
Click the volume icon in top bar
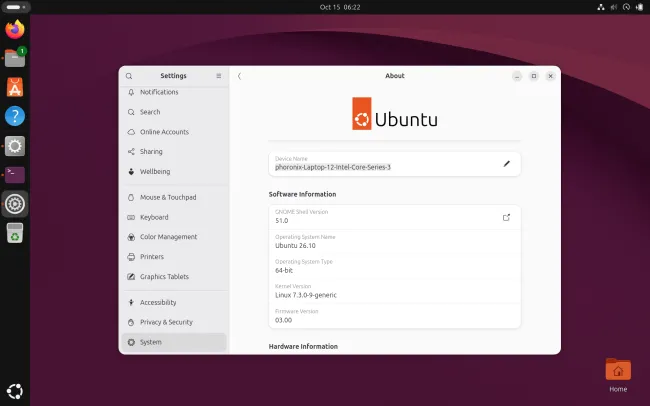click(614, 7)
